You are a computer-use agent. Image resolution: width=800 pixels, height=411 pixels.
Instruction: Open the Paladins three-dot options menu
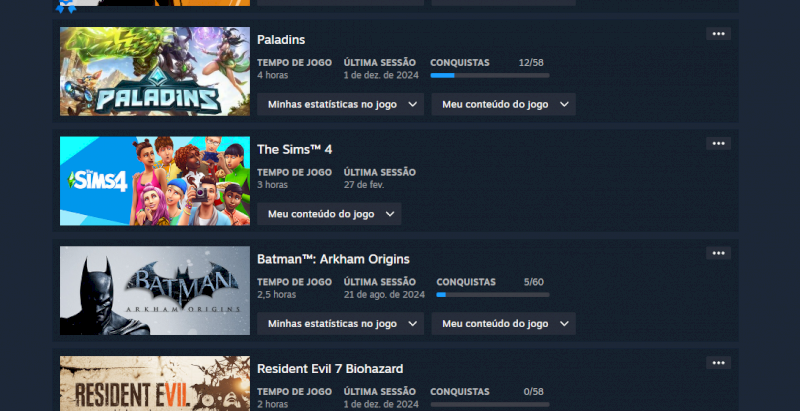[x=718, y=34]
